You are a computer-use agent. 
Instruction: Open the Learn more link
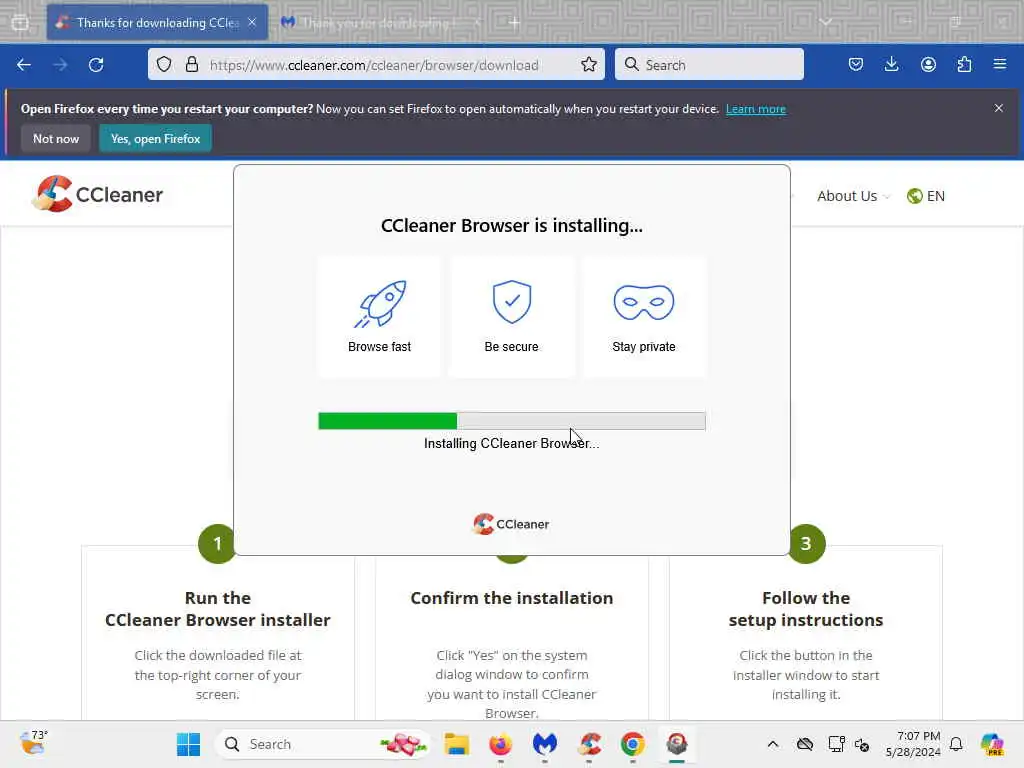click(756, 109)
